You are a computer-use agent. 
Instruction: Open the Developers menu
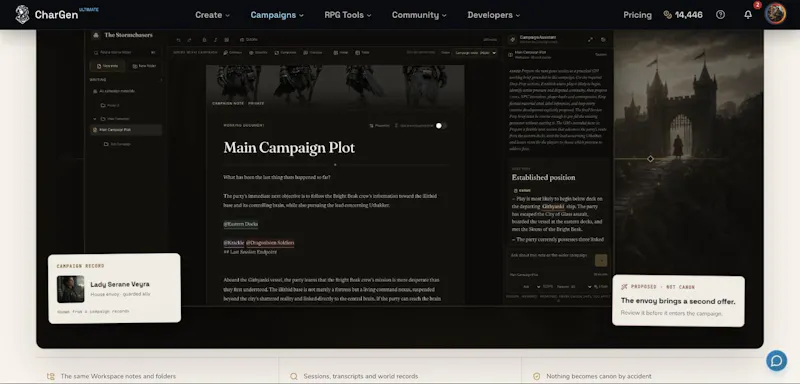click(x=494, y=15)
